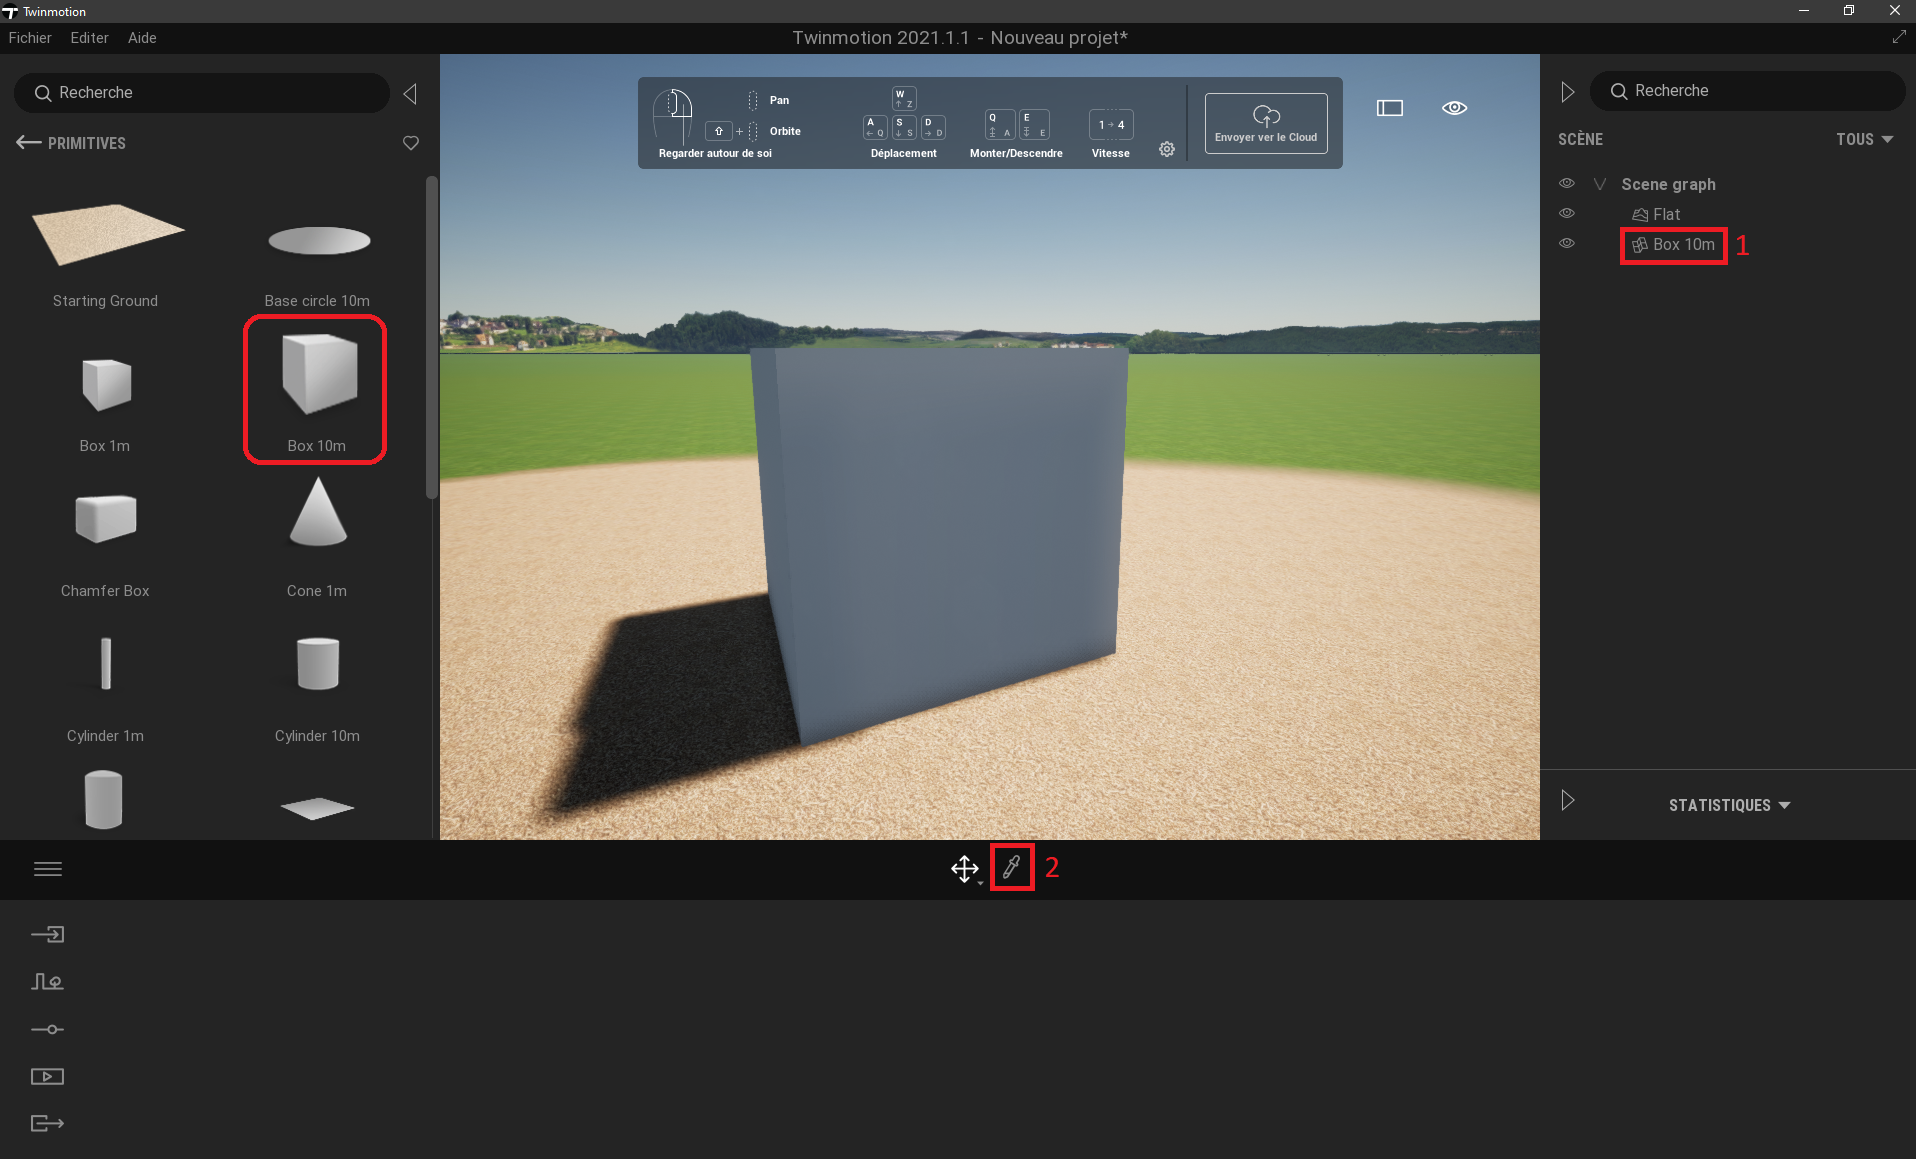
Task: Click the eye icon above the viewport
Action: click(x=1455, y=108)
